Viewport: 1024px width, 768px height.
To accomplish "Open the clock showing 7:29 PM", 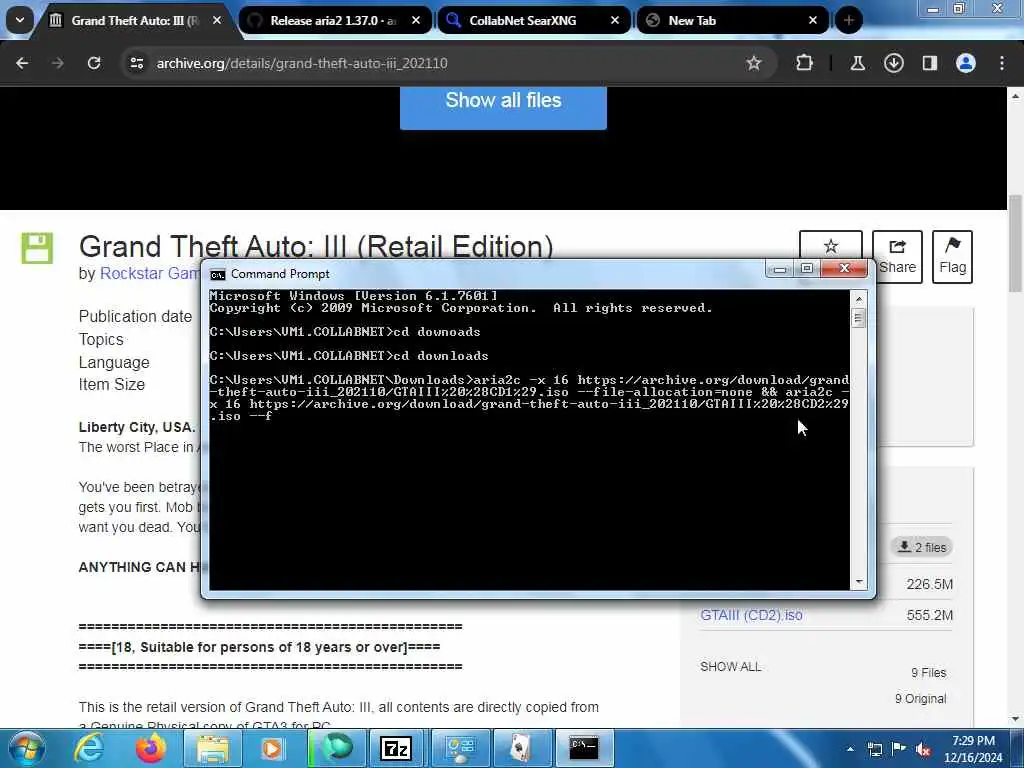I will point(973,749).
